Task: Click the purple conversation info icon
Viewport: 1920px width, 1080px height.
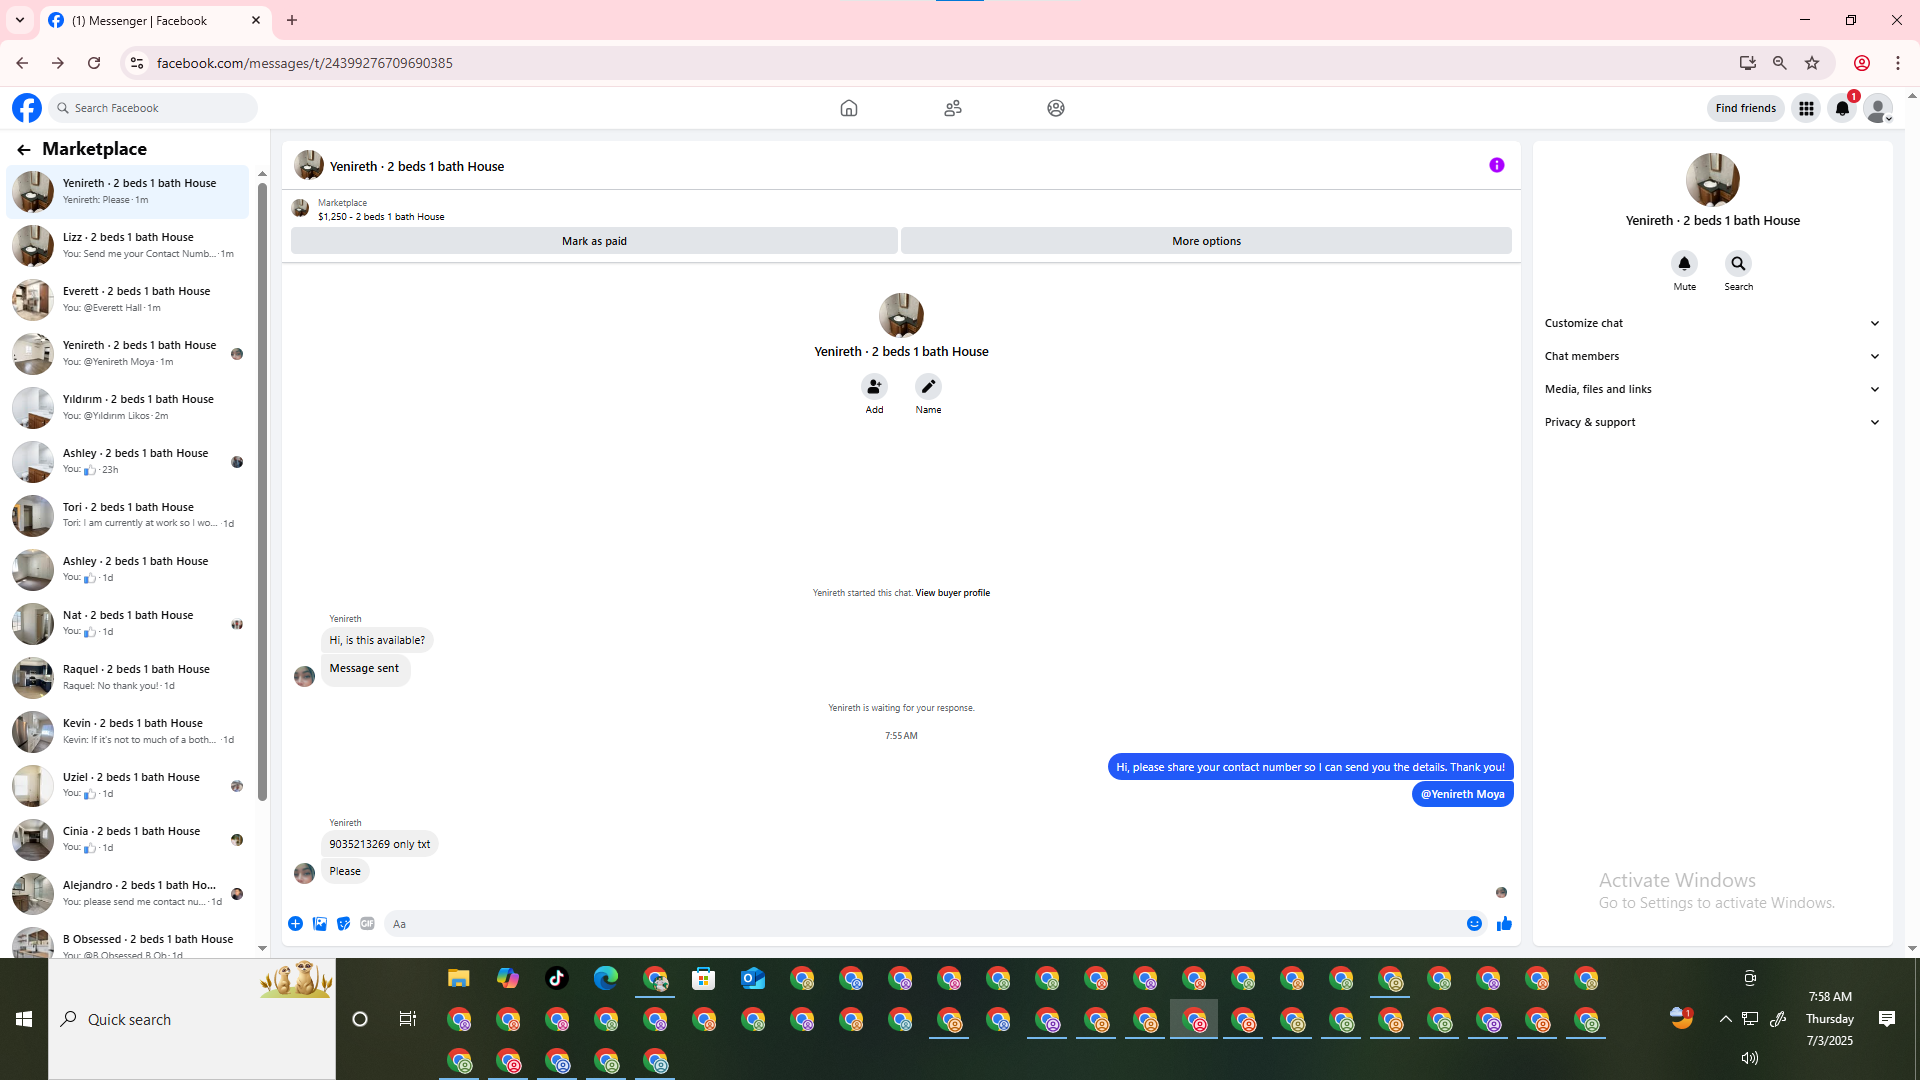Action: [x=1496, y=165]
